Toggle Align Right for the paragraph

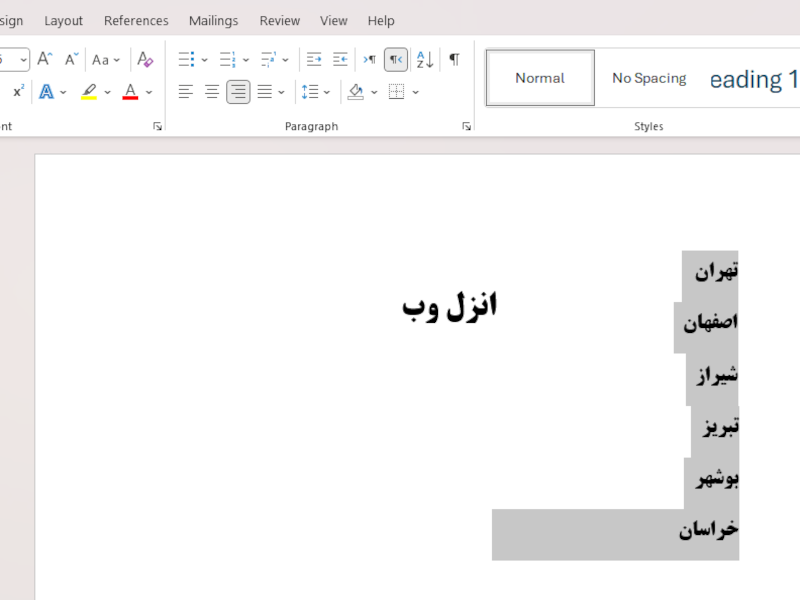click(x=238, y=92)
